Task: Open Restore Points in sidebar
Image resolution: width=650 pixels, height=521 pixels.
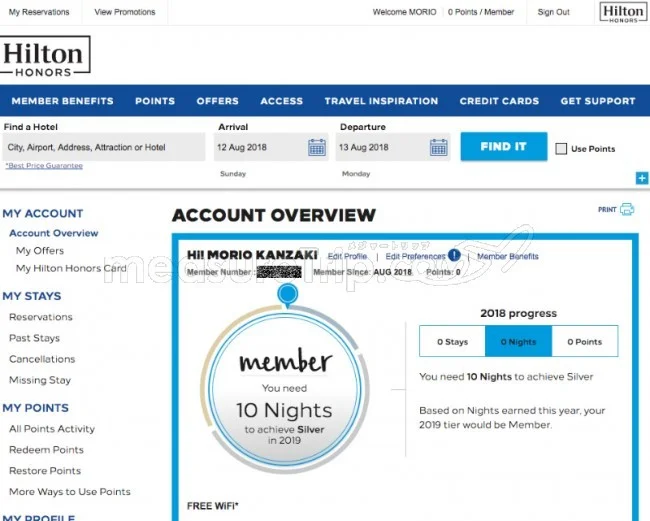Action: click(45, 471)
